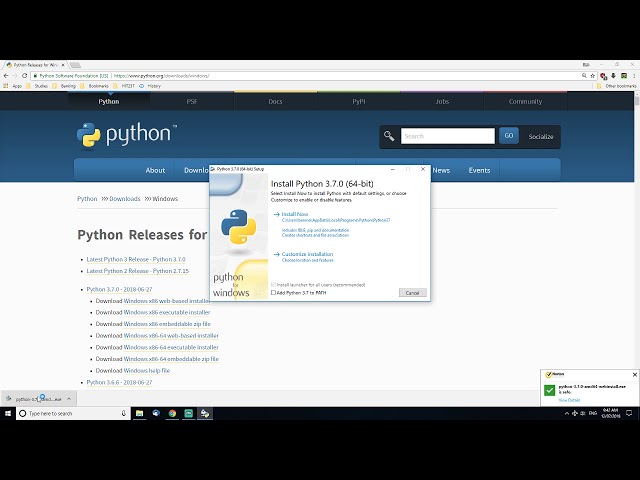Open File Explorer from the taskbar
The image size is (640, 480).
(x=139, y=413)
